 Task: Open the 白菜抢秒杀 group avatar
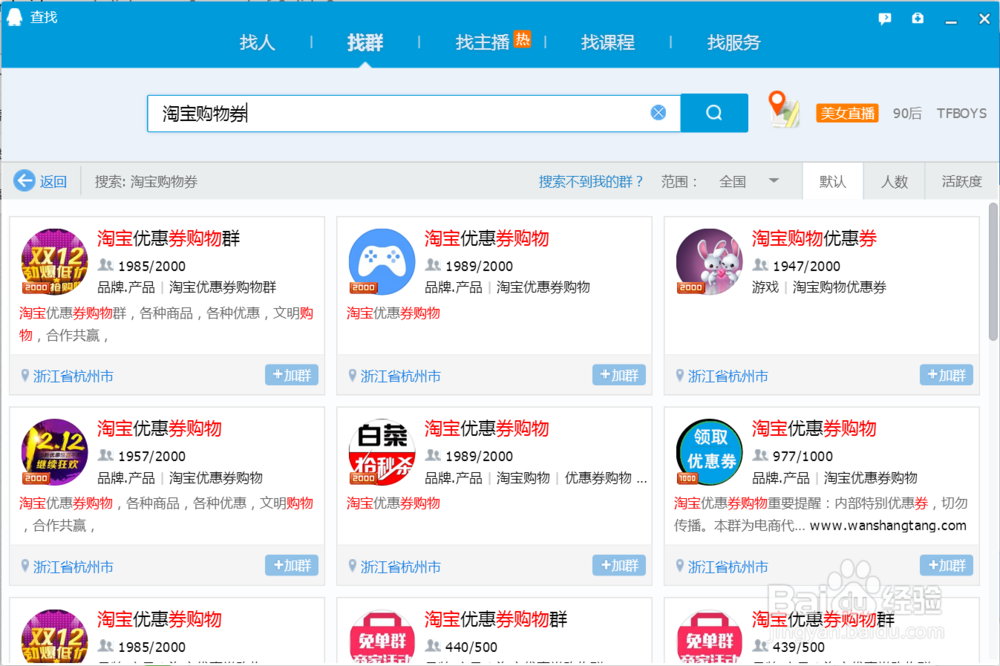click(382, 452)
